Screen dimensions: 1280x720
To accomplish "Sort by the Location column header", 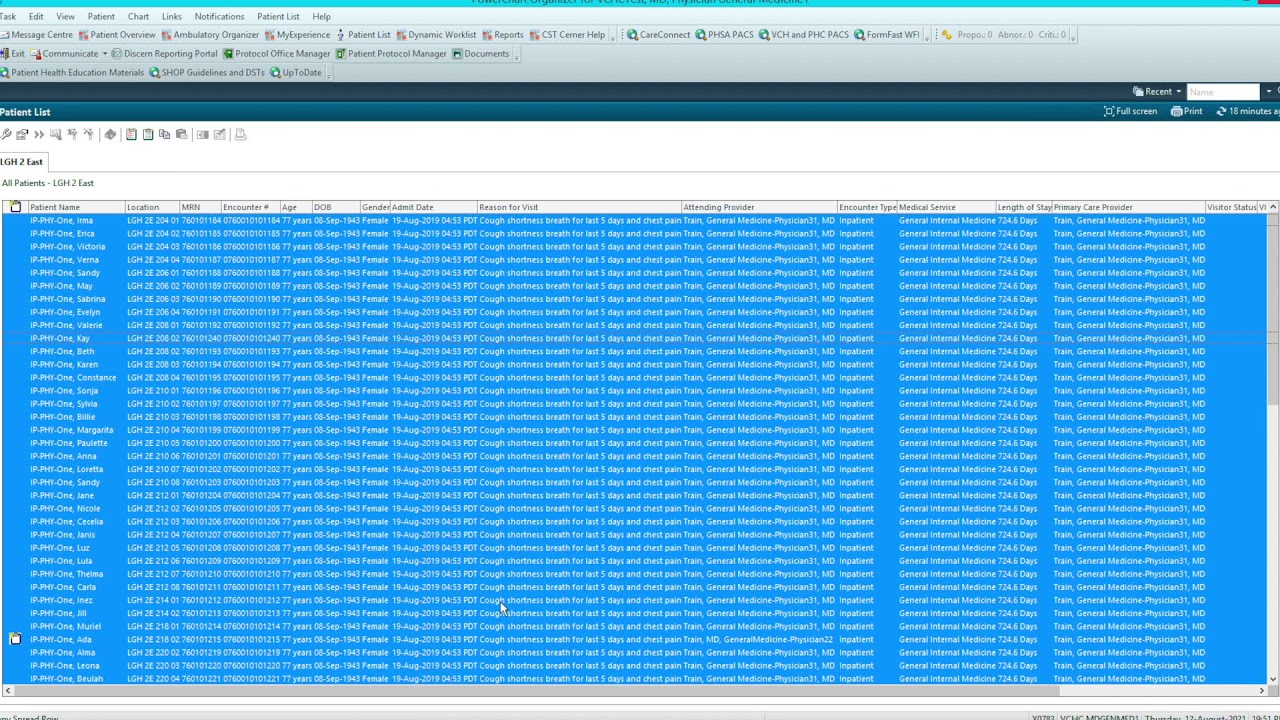I will pyautogui.click(x=151, y=208).
